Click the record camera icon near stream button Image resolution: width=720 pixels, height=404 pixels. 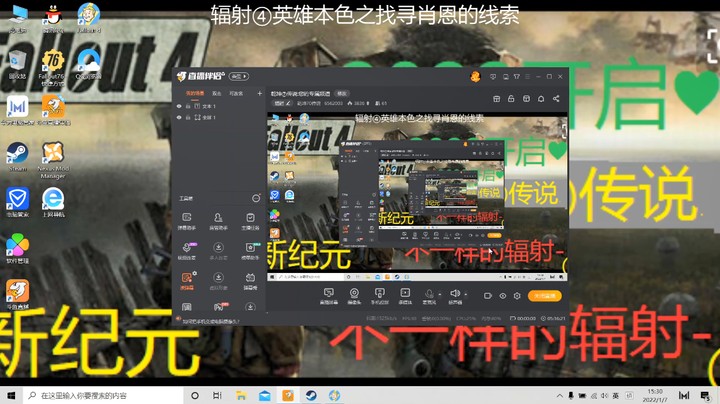(488, 296)
